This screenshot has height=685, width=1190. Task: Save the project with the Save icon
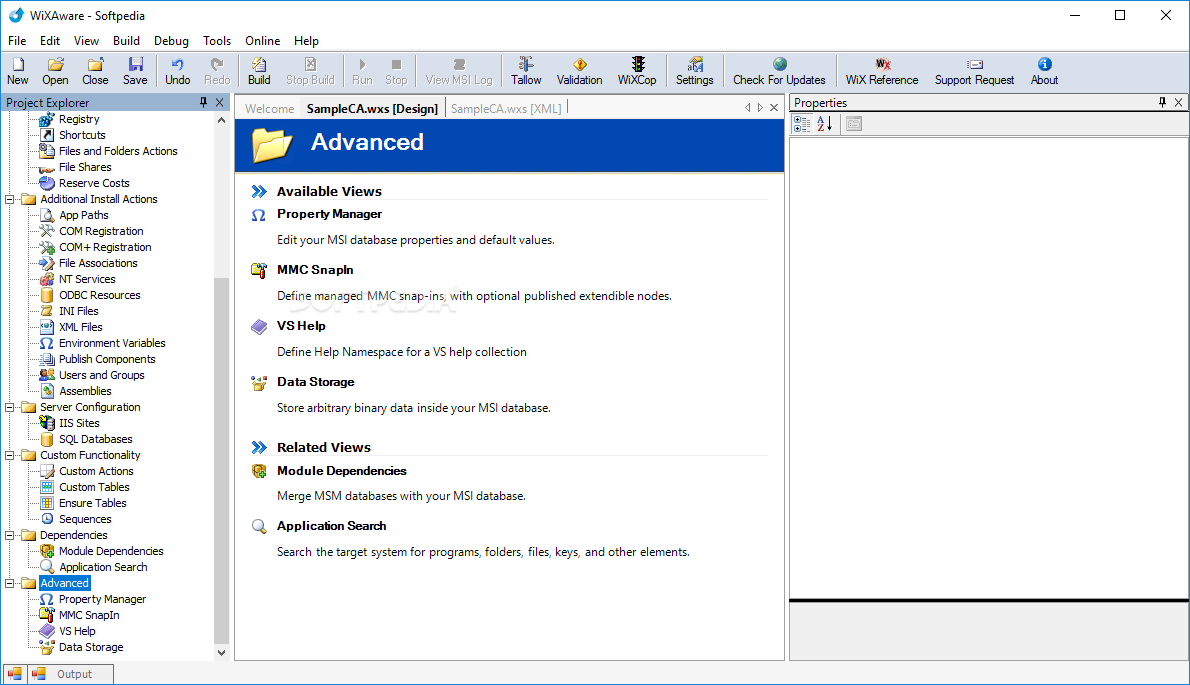(x=135, y=71)
